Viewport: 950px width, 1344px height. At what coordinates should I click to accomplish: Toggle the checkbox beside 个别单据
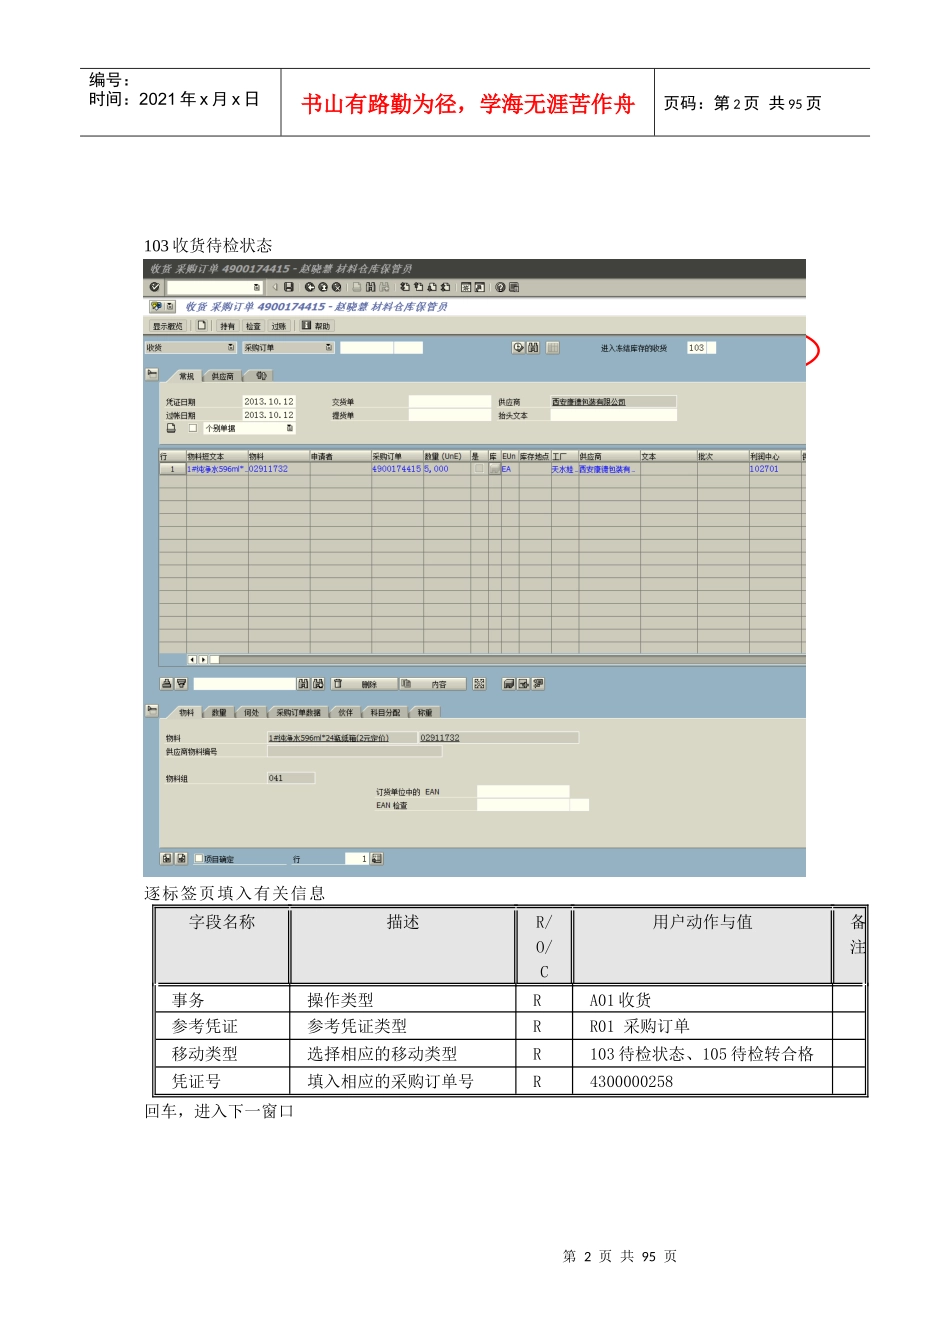pos(193,428)
